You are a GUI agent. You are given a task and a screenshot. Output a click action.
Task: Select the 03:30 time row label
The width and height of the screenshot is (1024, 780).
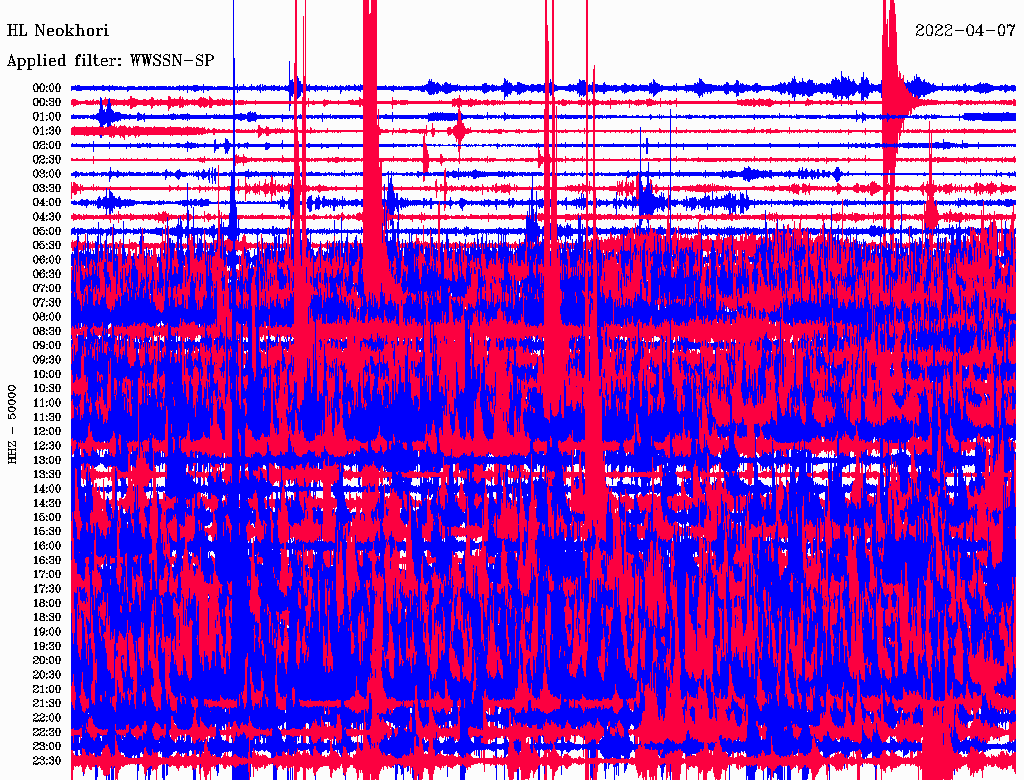tap(47, 188)
